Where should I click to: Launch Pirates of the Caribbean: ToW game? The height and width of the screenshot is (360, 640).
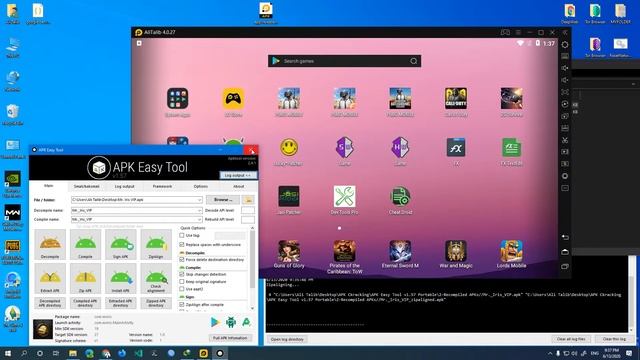[344, 251]
